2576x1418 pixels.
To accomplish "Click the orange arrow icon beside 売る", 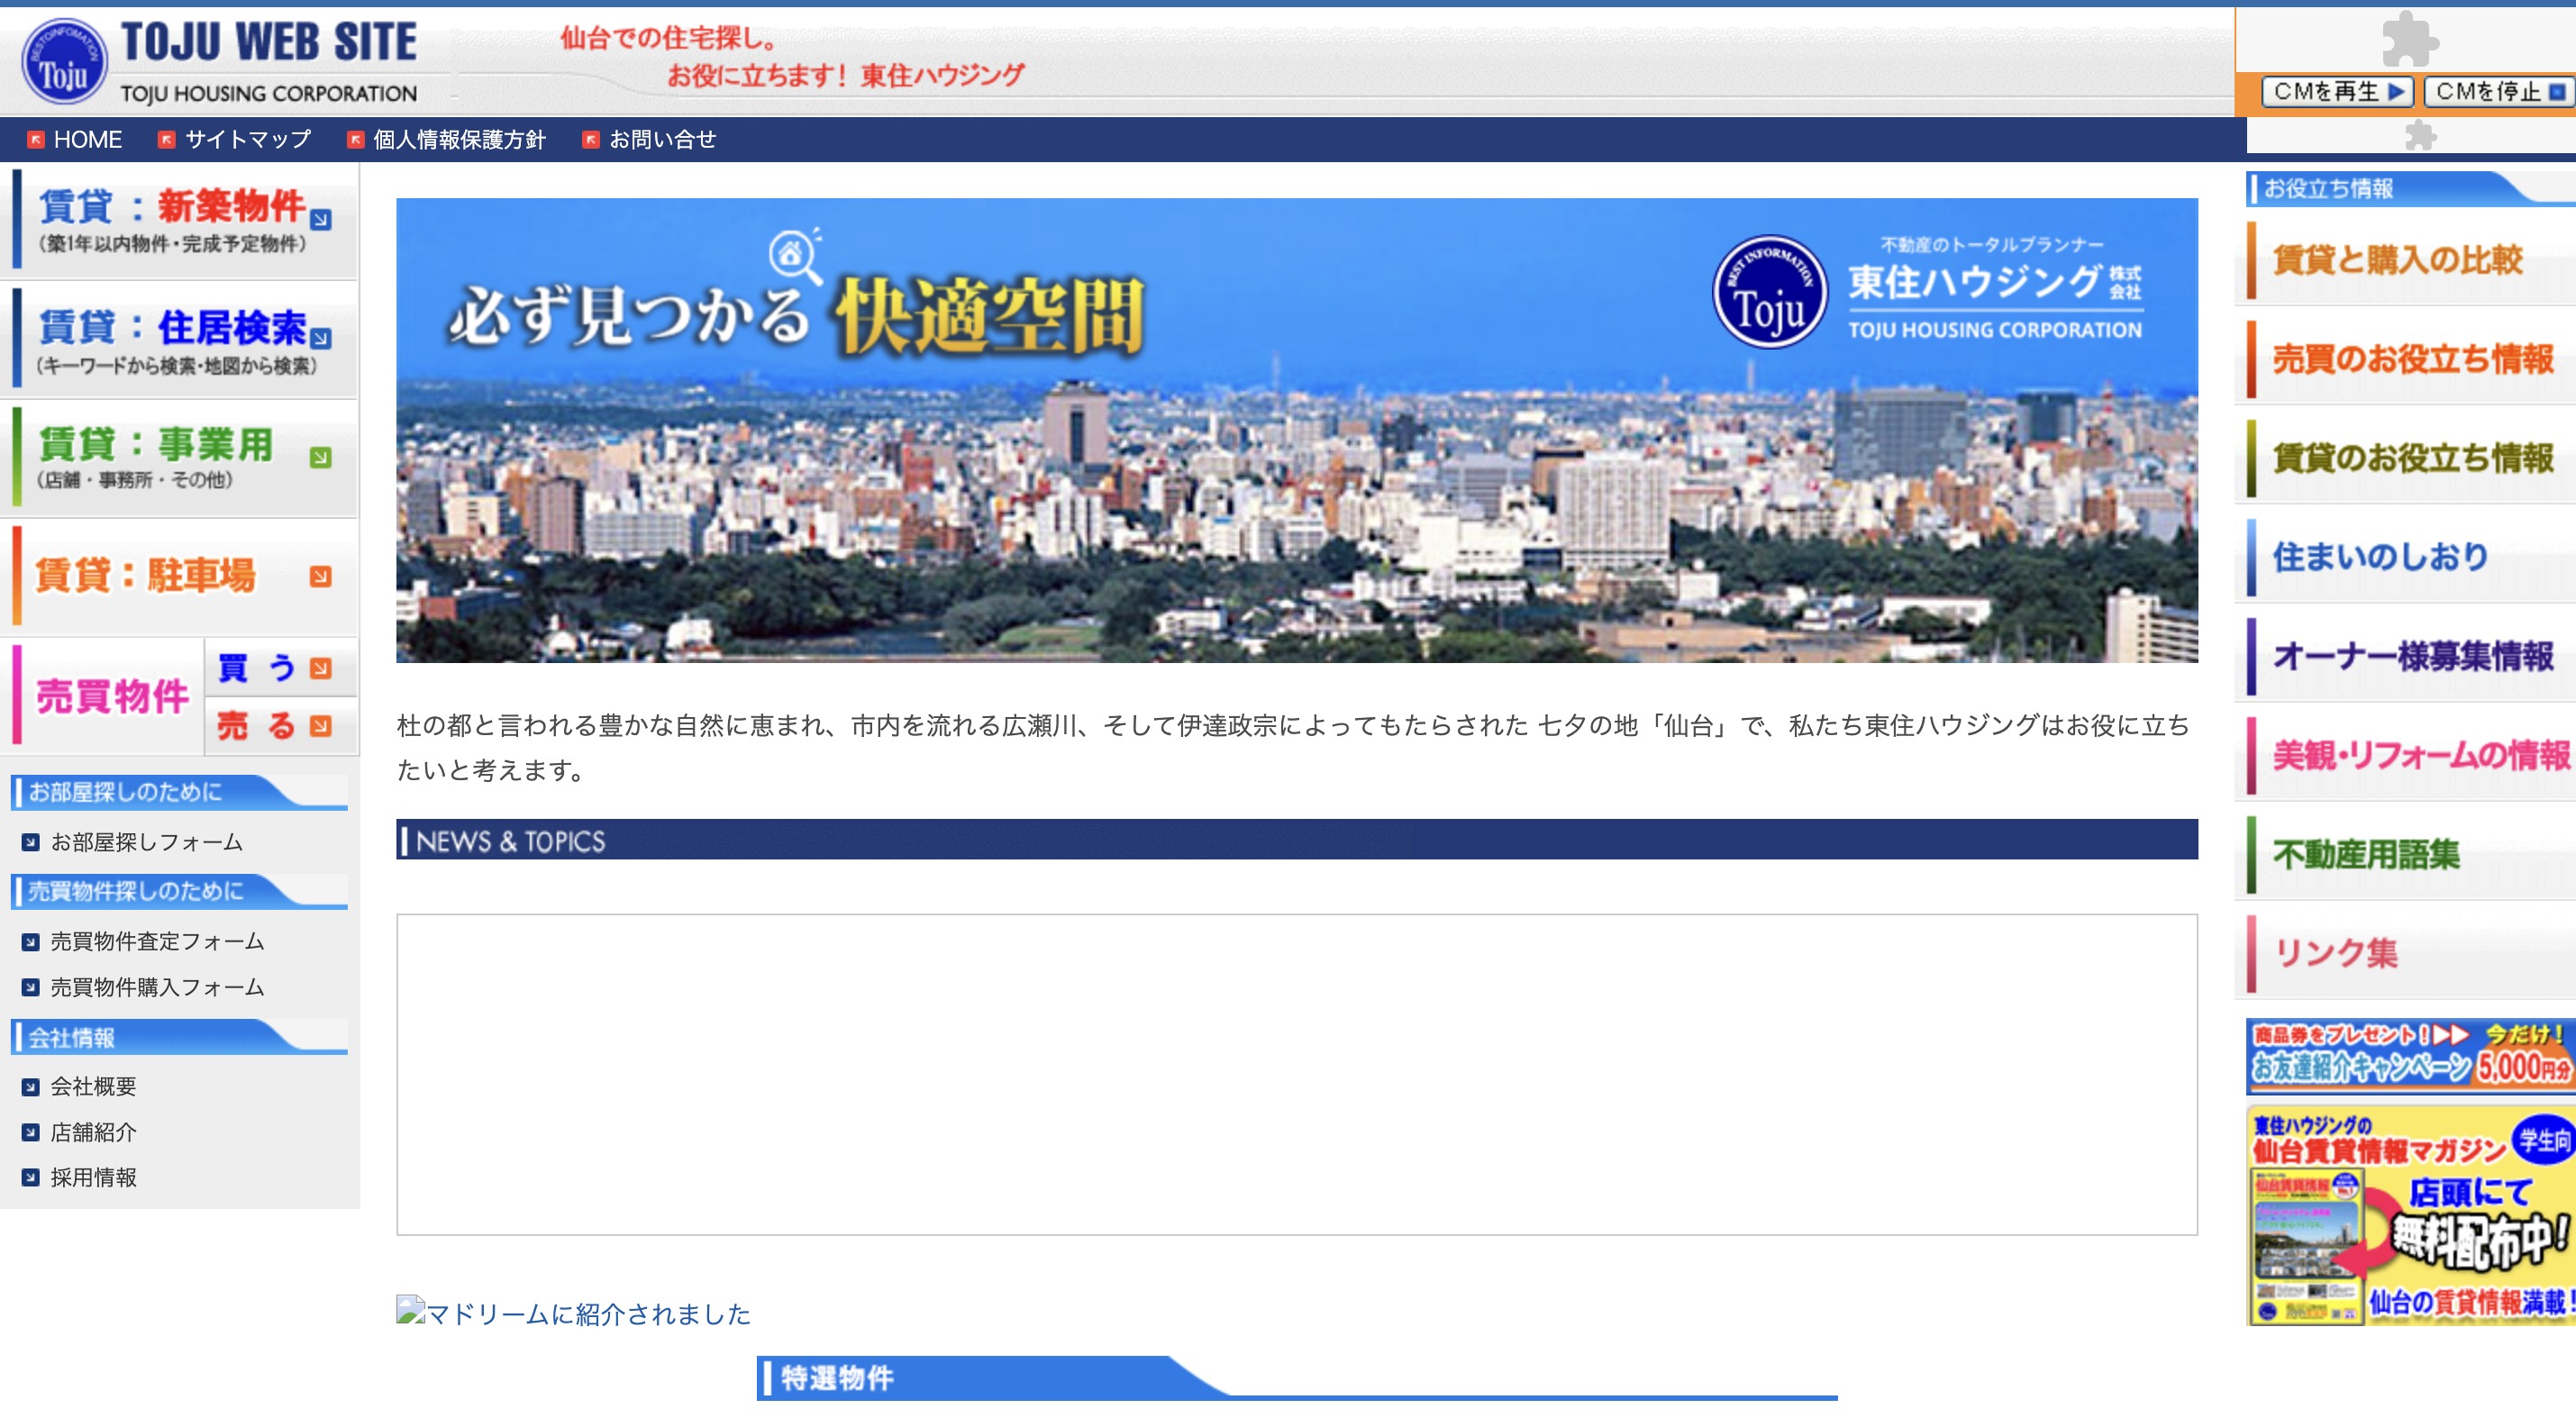I will [320, 726].
